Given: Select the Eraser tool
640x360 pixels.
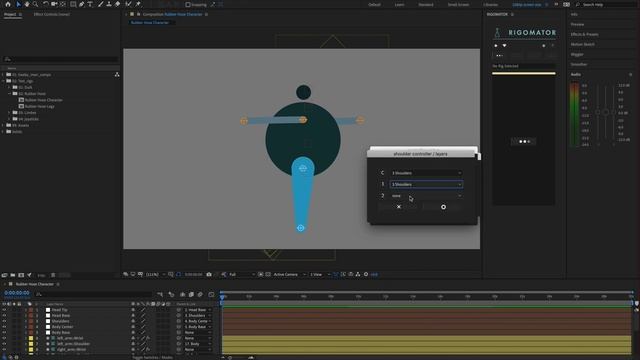Looking at the screenshot, I should pyautogui.click(x=118, y=4).
